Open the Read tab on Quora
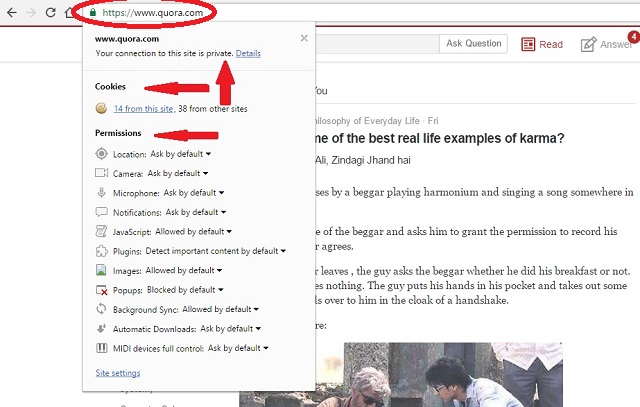 (542, 44)
